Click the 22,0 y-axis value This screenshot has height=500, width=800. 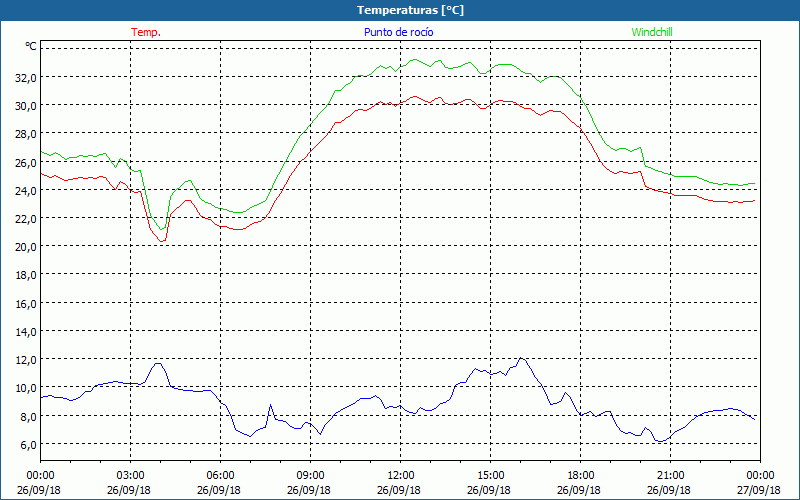pyautogui.click(x=26, y=218)
